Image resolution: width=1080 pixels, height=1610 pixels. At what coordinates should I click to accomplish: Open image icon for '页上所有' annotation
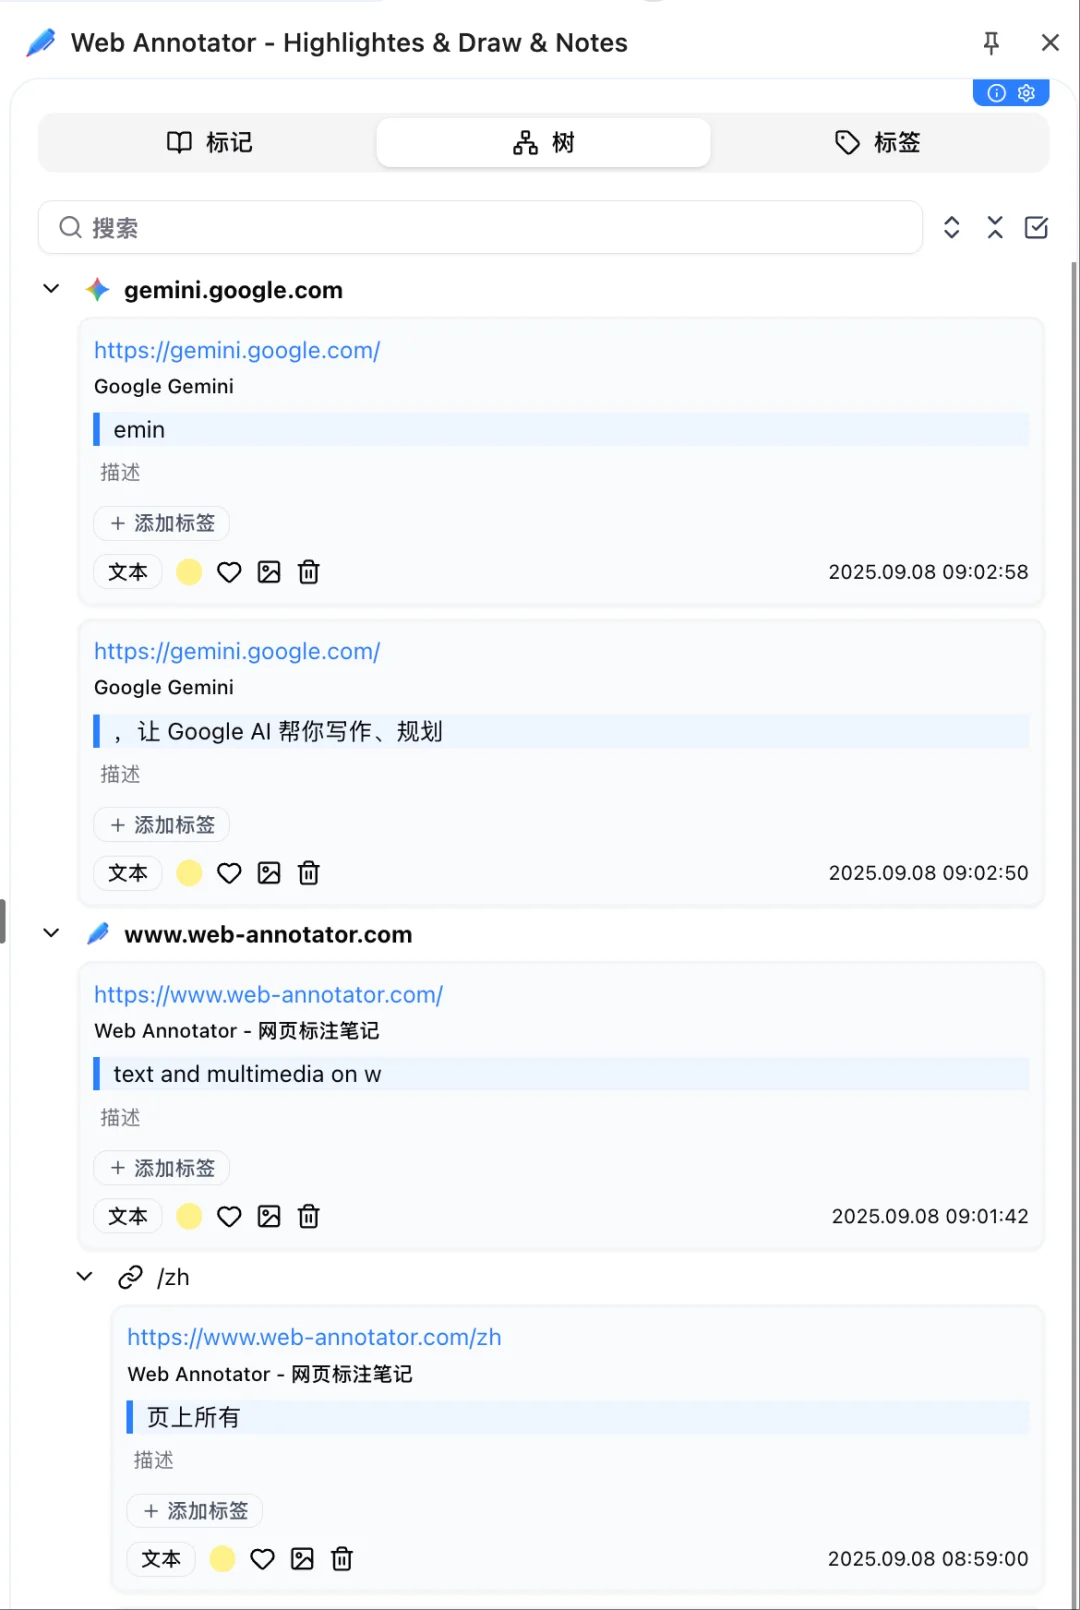[x=302, y=1559]
